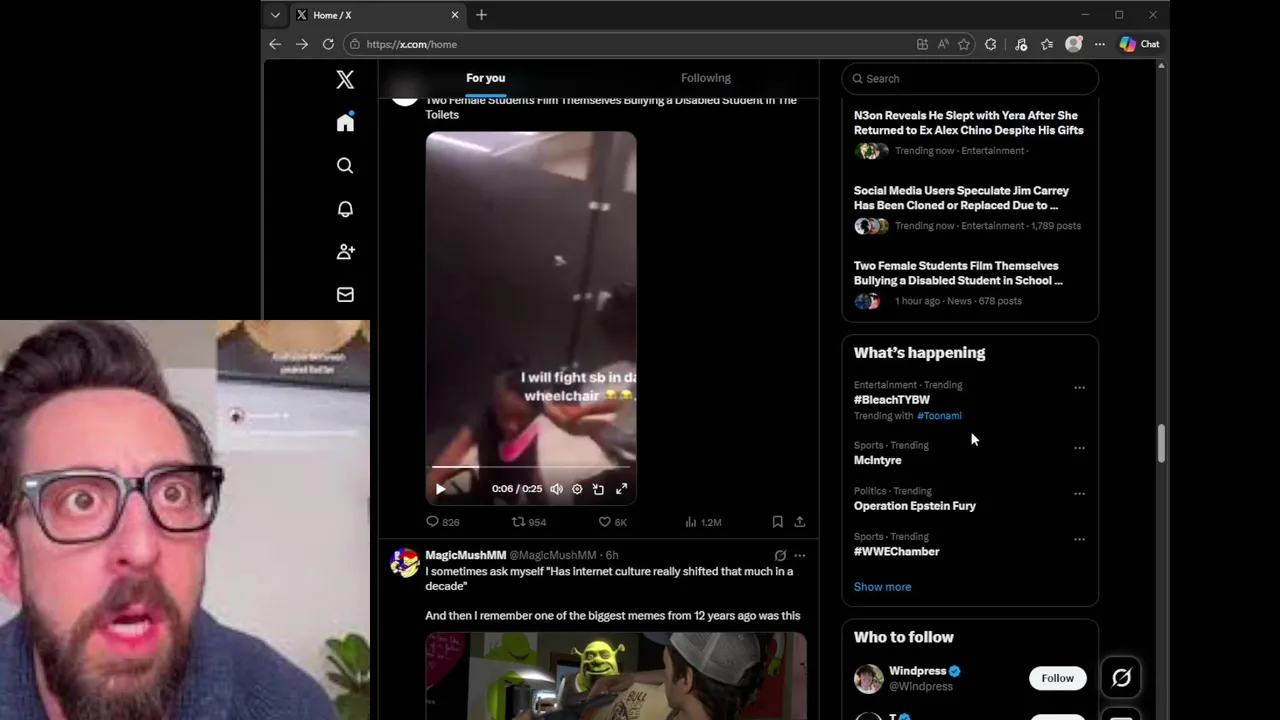Open Operation Epstein Fury trend
The image size is (1280, 720).
pyautogui.click(x=915, y=506)
